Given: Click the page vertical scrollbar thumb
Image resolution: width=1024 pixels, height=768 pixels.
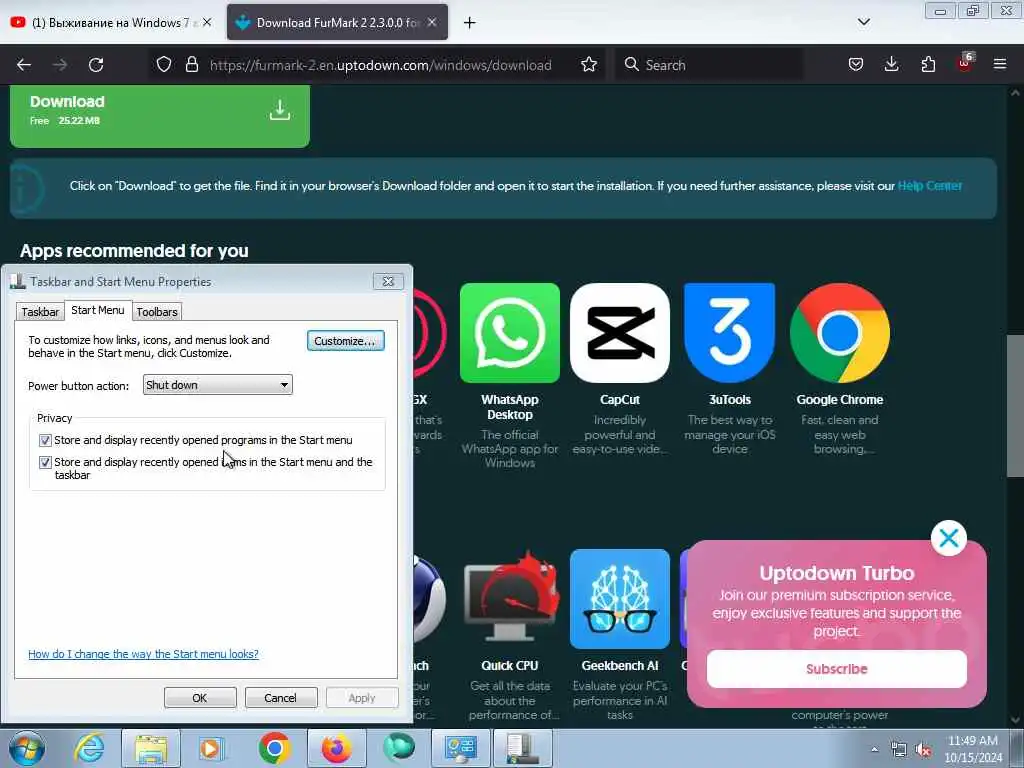Looking at the screenshot, I should (x=1016, y=406).
